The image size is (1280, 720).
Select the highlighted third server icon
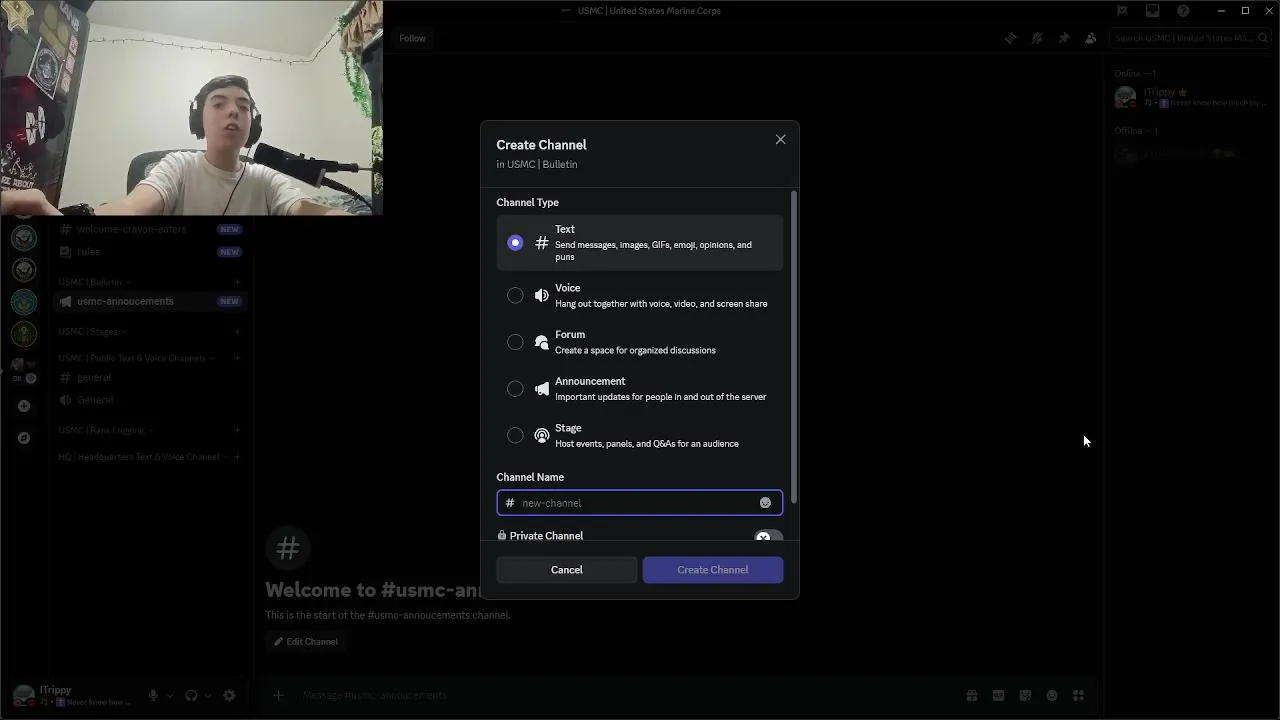(x=25, y=302)
